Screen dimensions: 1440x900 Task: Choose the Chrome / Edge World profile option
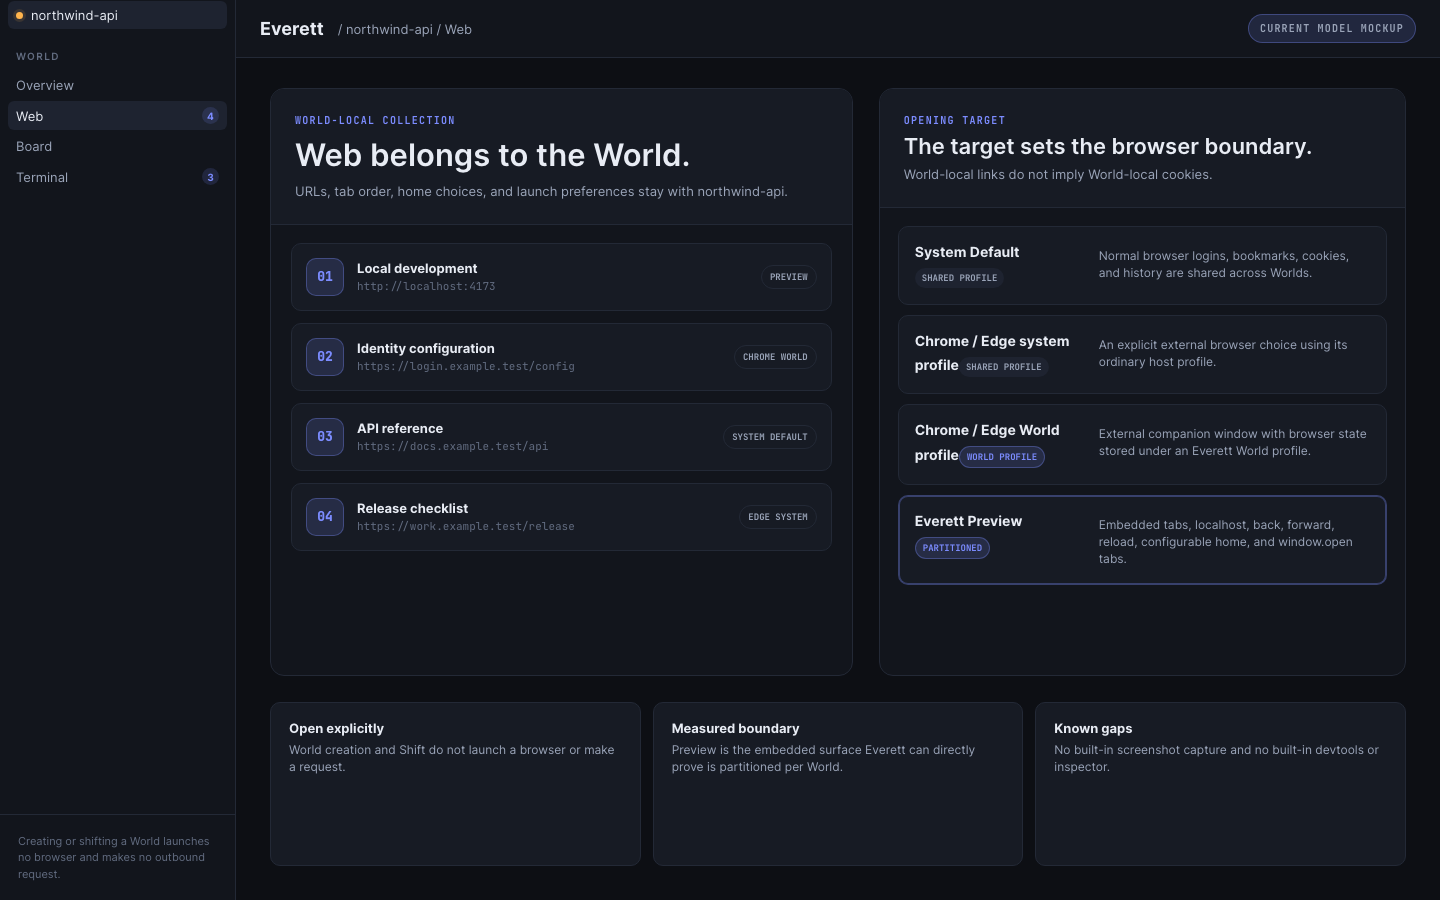coord(1142,444)
